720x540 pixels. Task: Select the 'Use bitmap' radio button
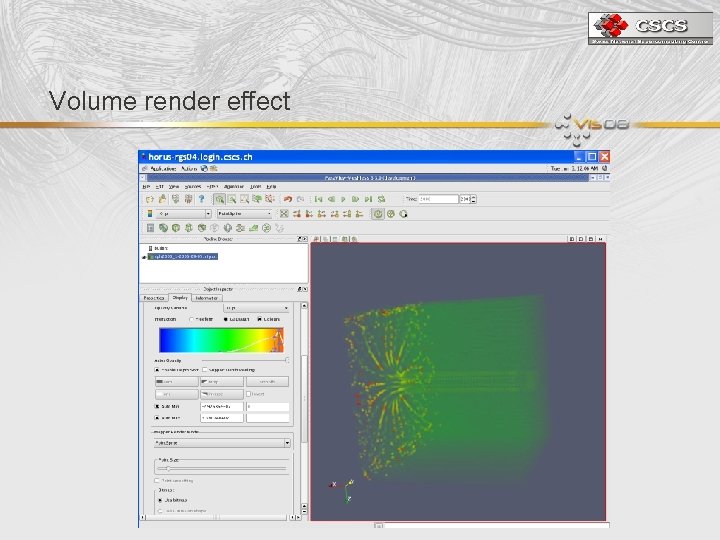click(160, 500)
